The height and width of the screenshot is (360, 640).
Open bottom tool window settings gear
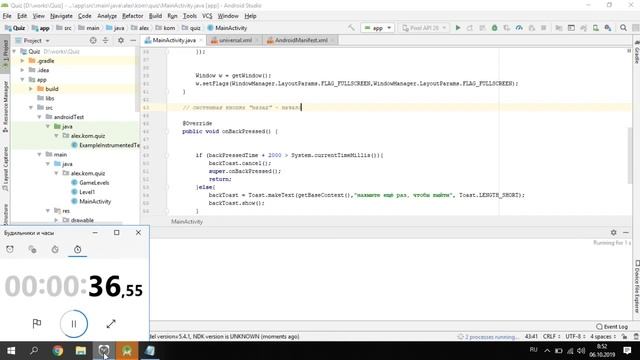pos(613,232)
